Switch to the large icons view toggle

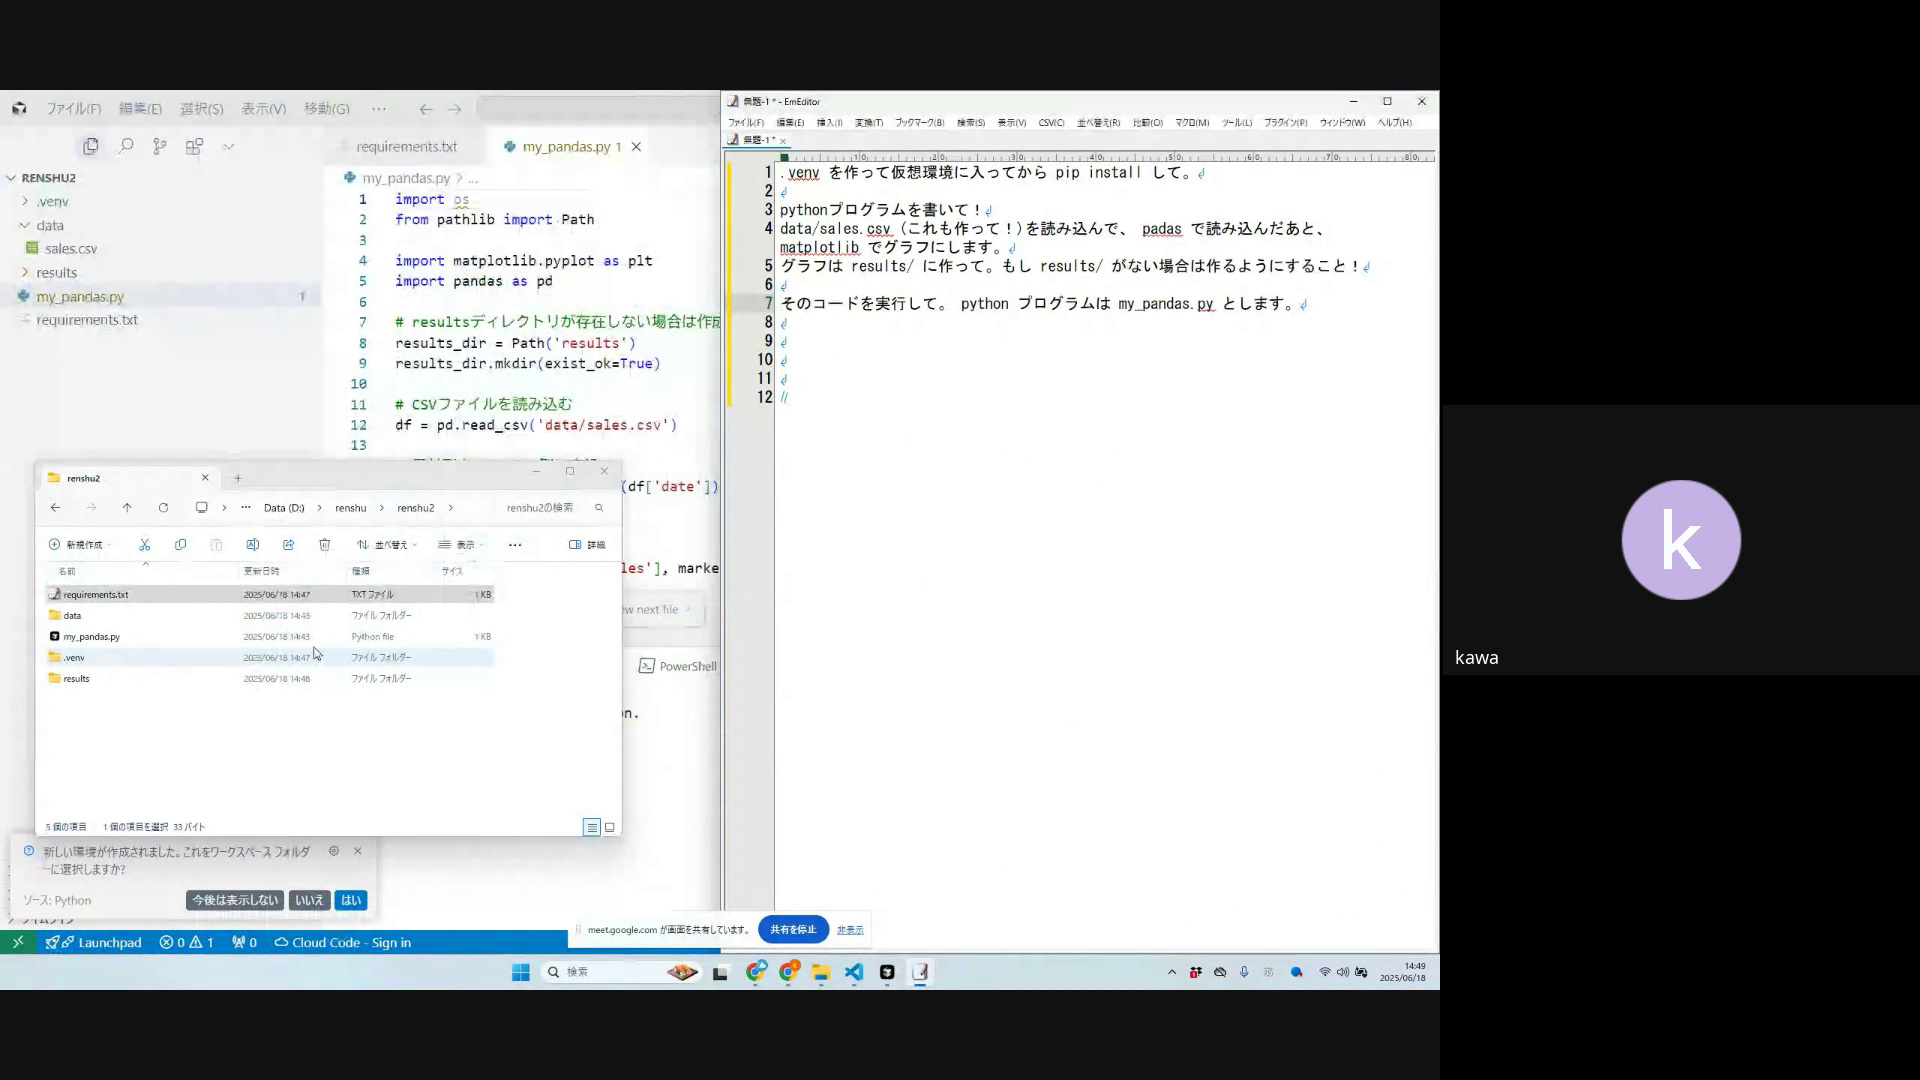[610, 827]
